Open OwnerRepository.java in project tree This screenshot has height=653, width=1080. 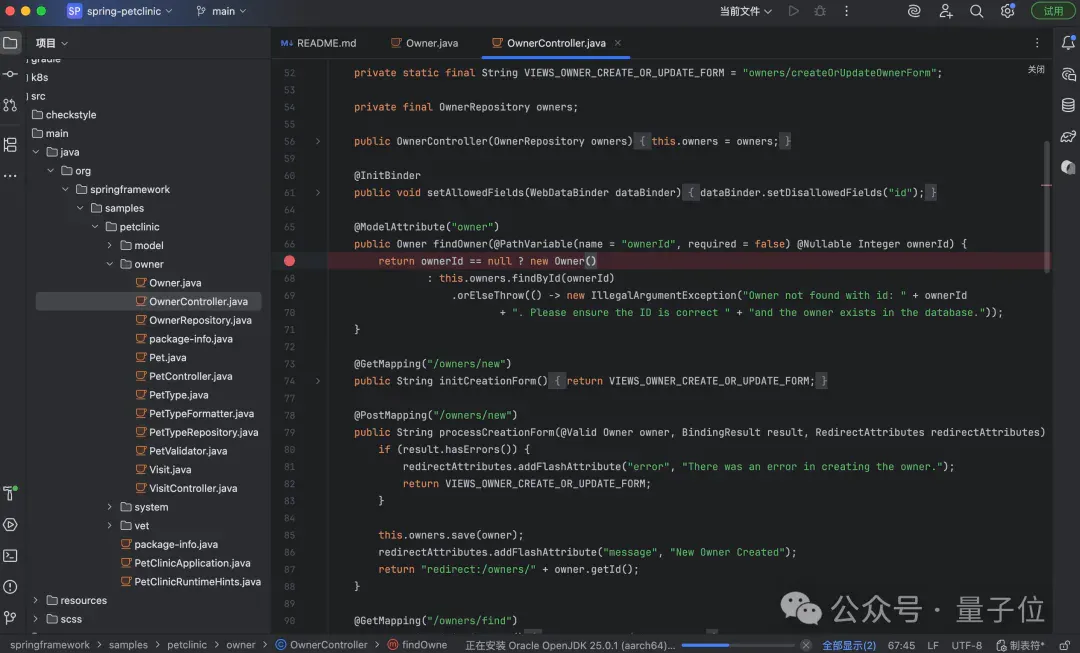[x=200, y=320]
